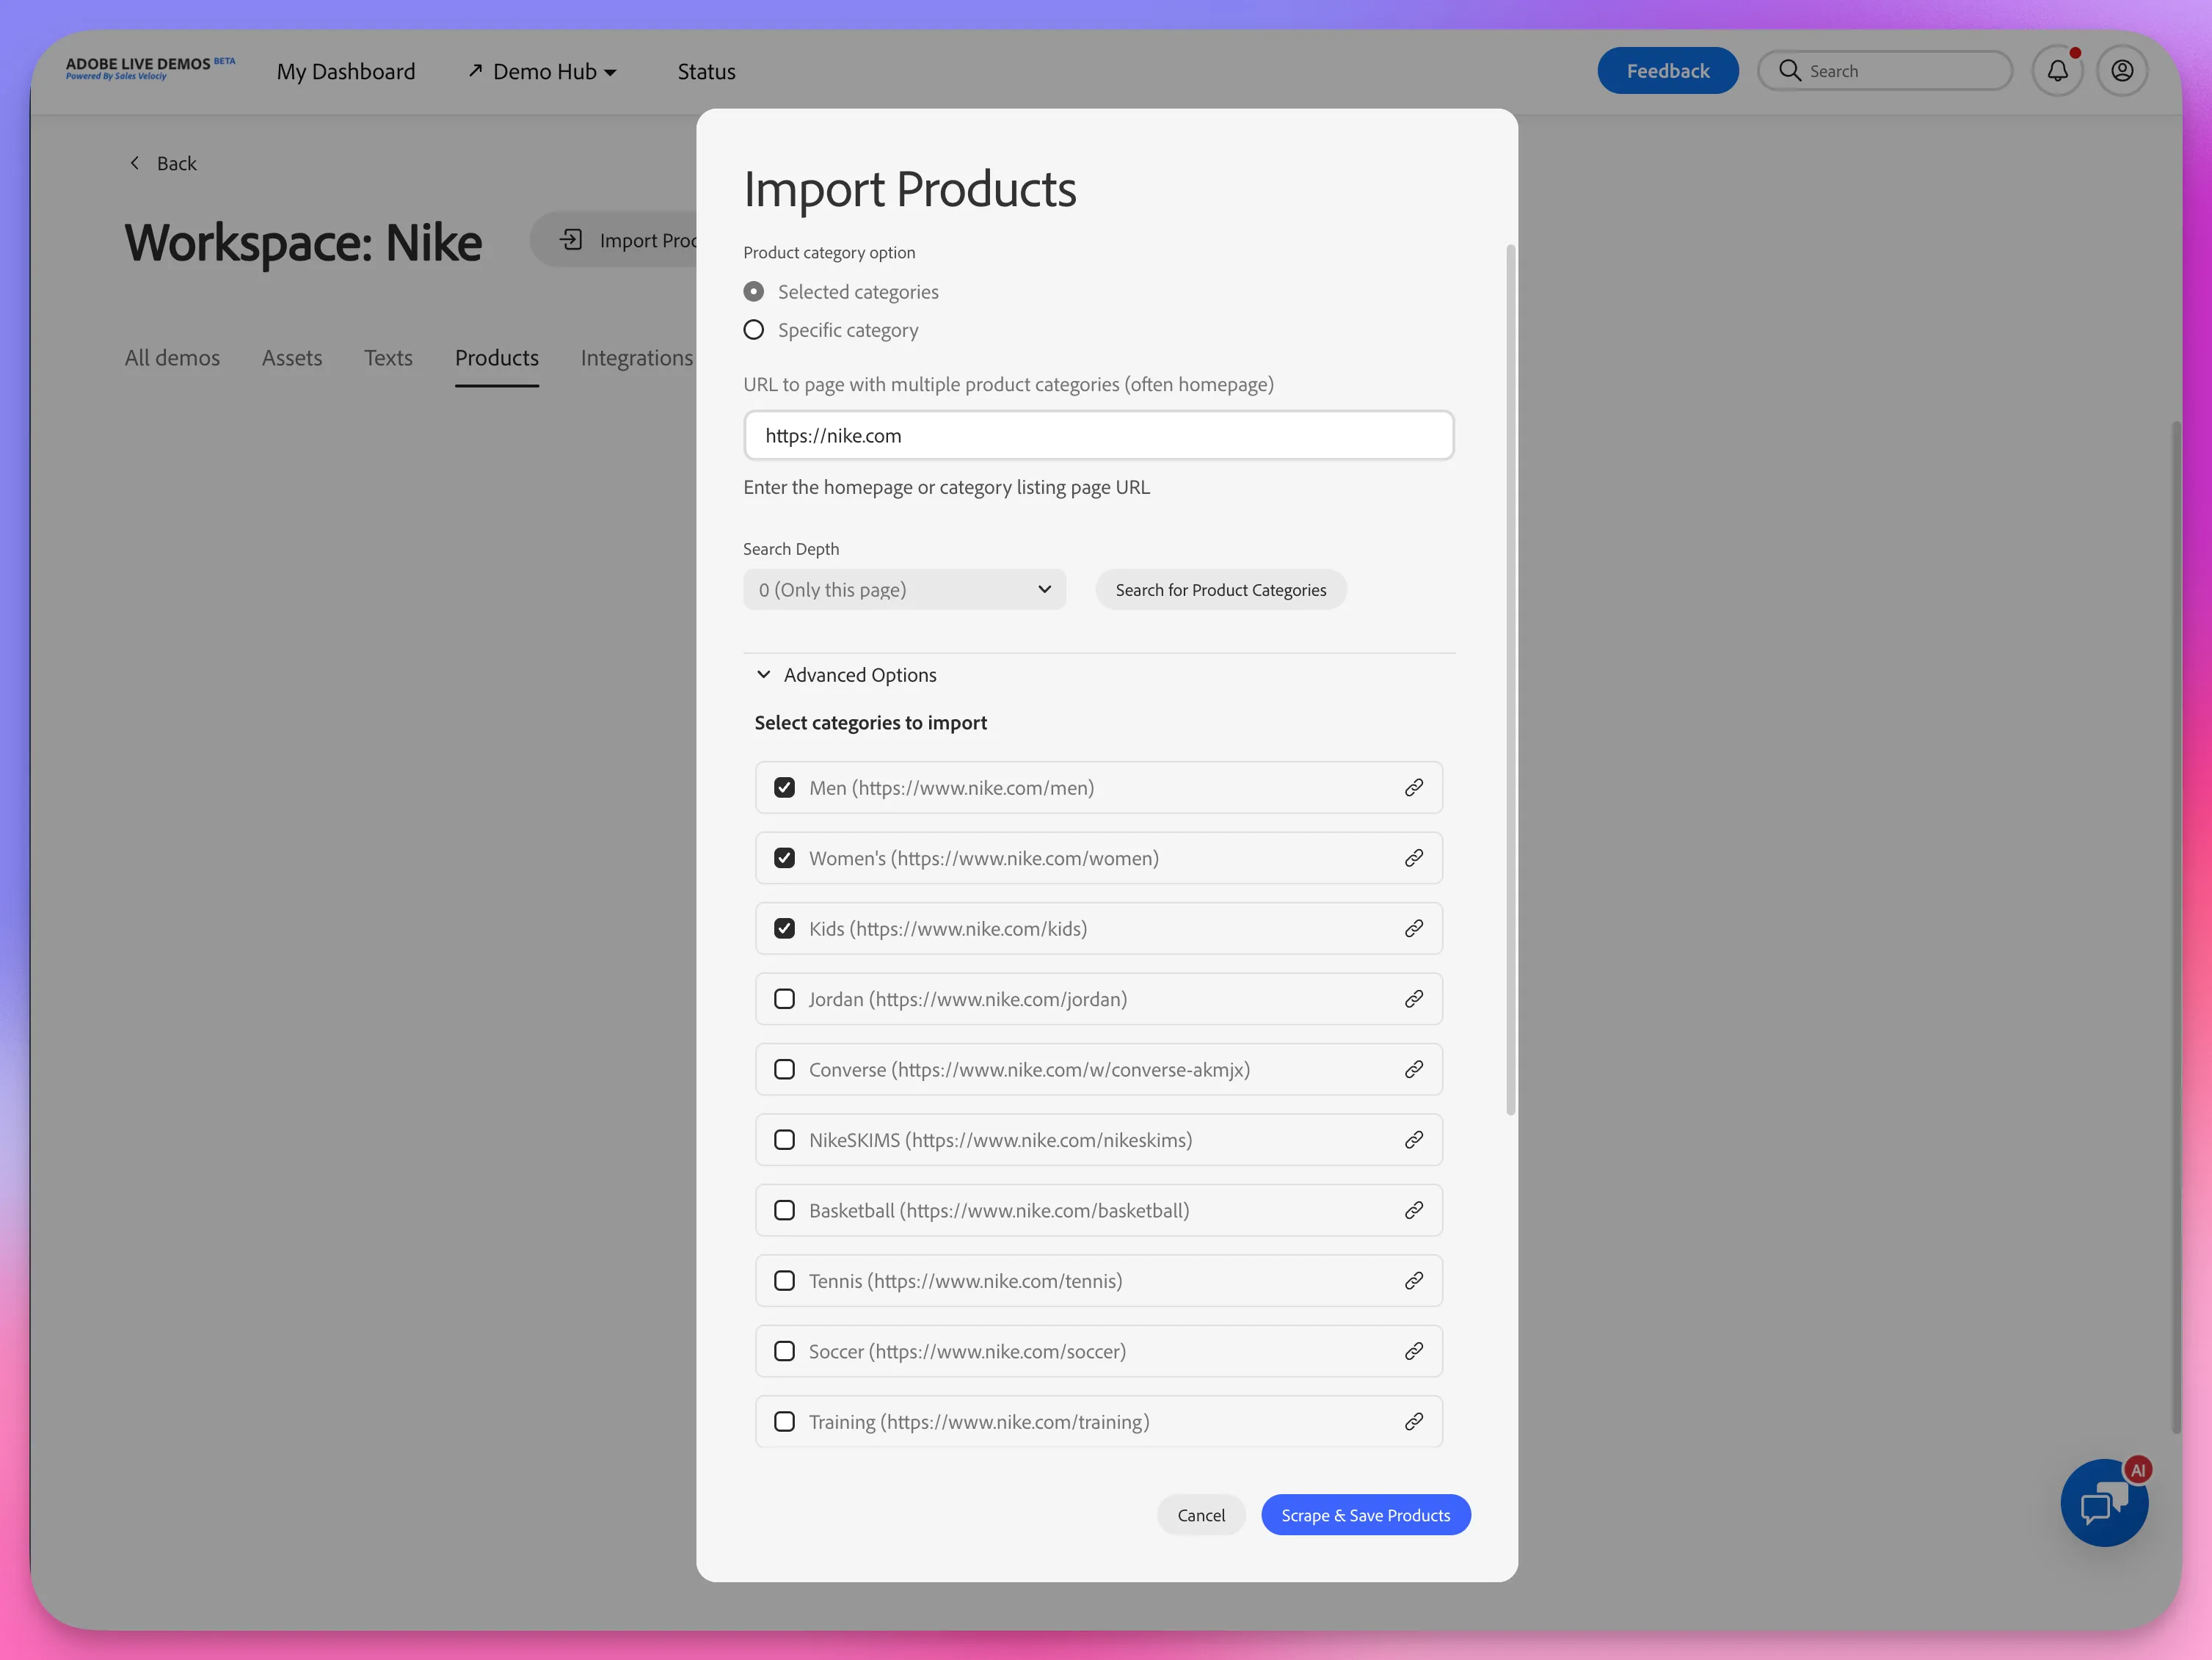Image resolution: width=2212 pixels, height=1660 pixels.
Task: Open link icon for Training category
Action: pyautogui.click(x=1413, y=1422)
